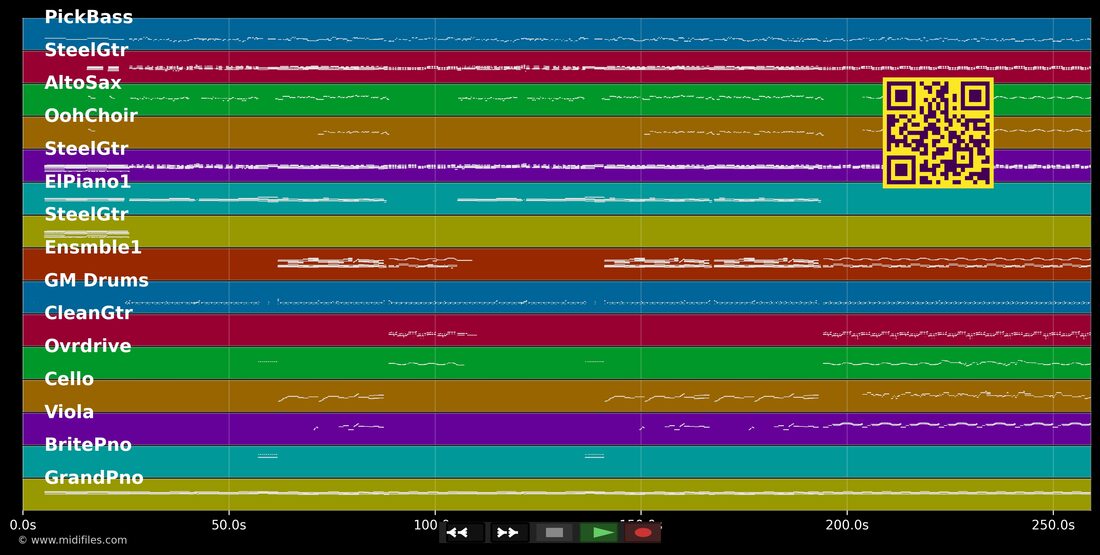
Task: Select the CleanGtr track label
Action: 88,313
